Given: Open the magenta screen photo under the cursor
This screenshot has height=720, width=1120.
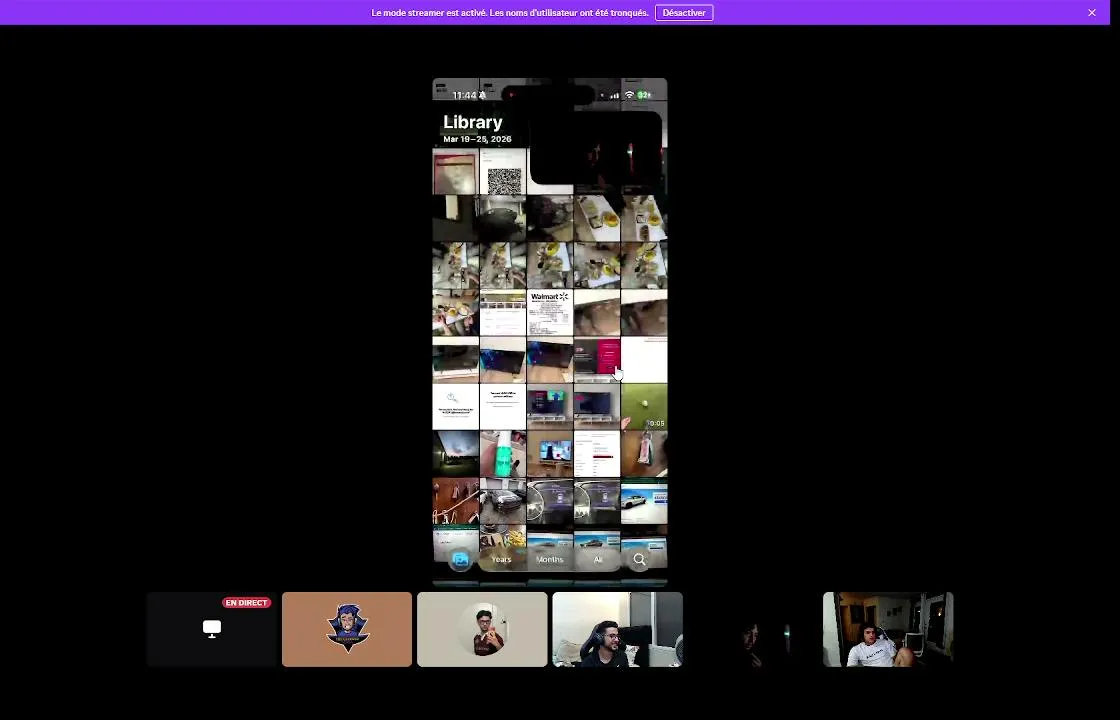Looking at the screenshot, I should click(597, 360).
